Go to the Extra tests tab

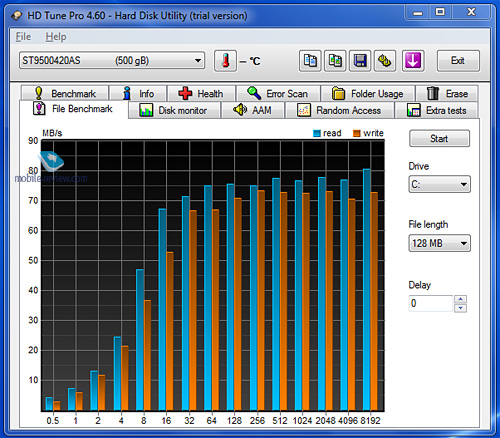(x=437, y=110)
